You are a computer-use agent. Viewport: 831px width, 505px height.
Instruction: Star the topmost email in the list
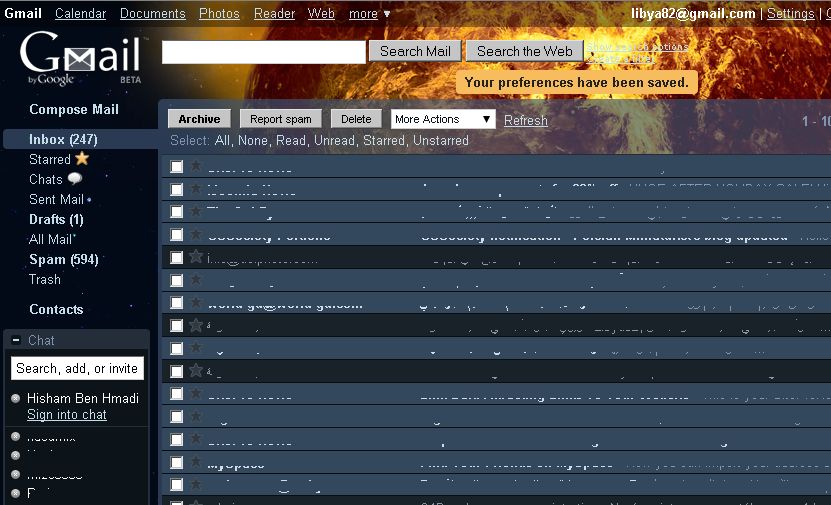click(196, 165)
